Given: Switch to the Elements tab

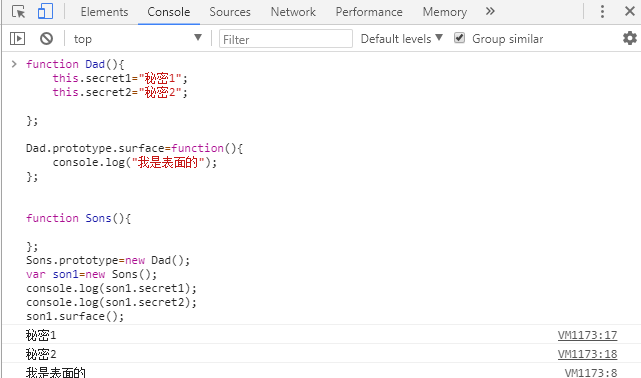Looking at the screenshot, I should [104, 12].
